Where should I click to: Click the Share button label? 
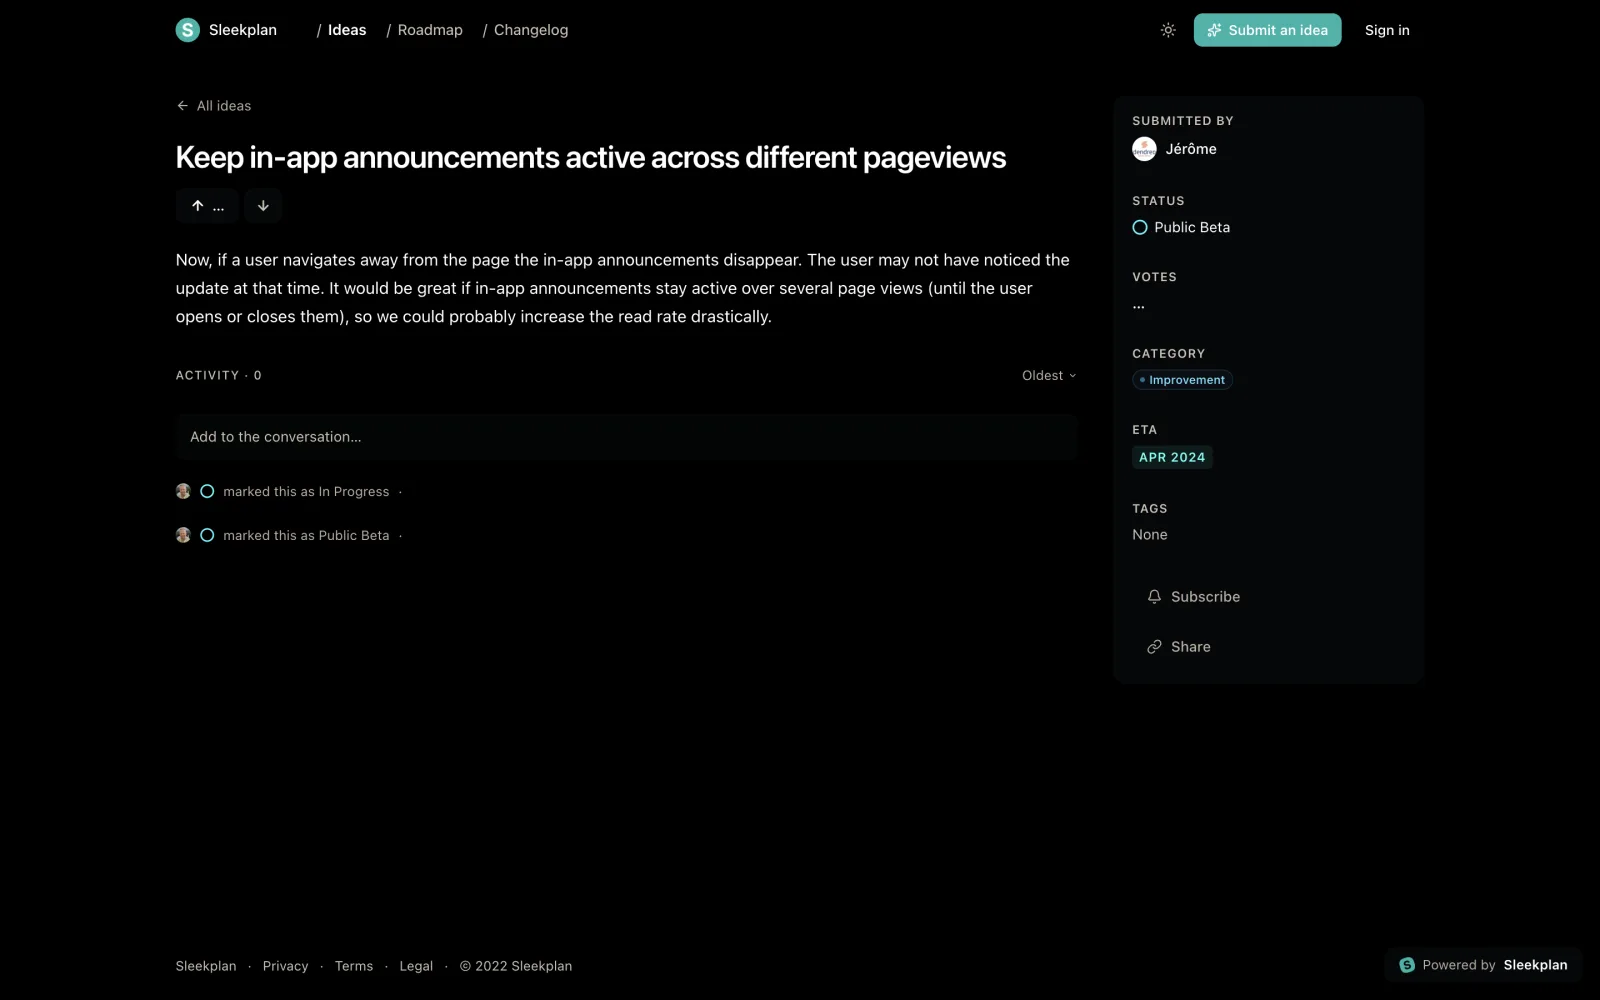[1190, 647]
